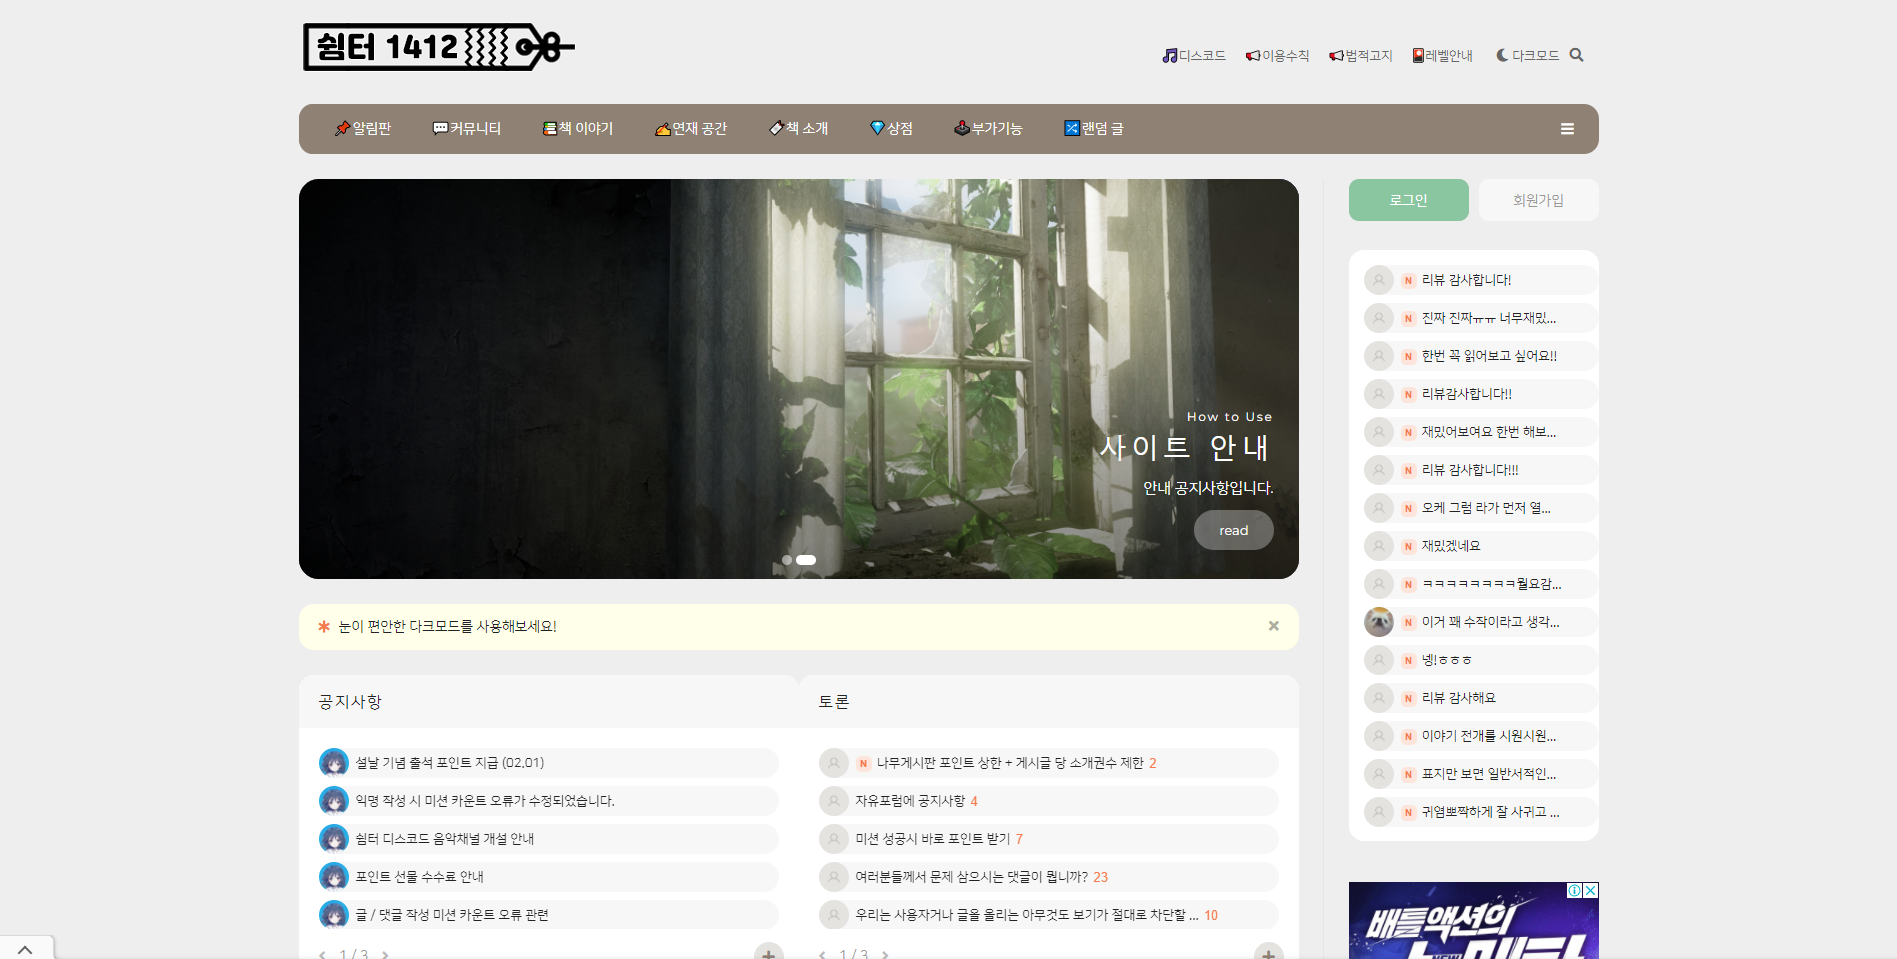Open recent comment 재밌어보여요 한번 해보...
This screenshot has height=959, width=1897.
click(x=1489, y=432)
